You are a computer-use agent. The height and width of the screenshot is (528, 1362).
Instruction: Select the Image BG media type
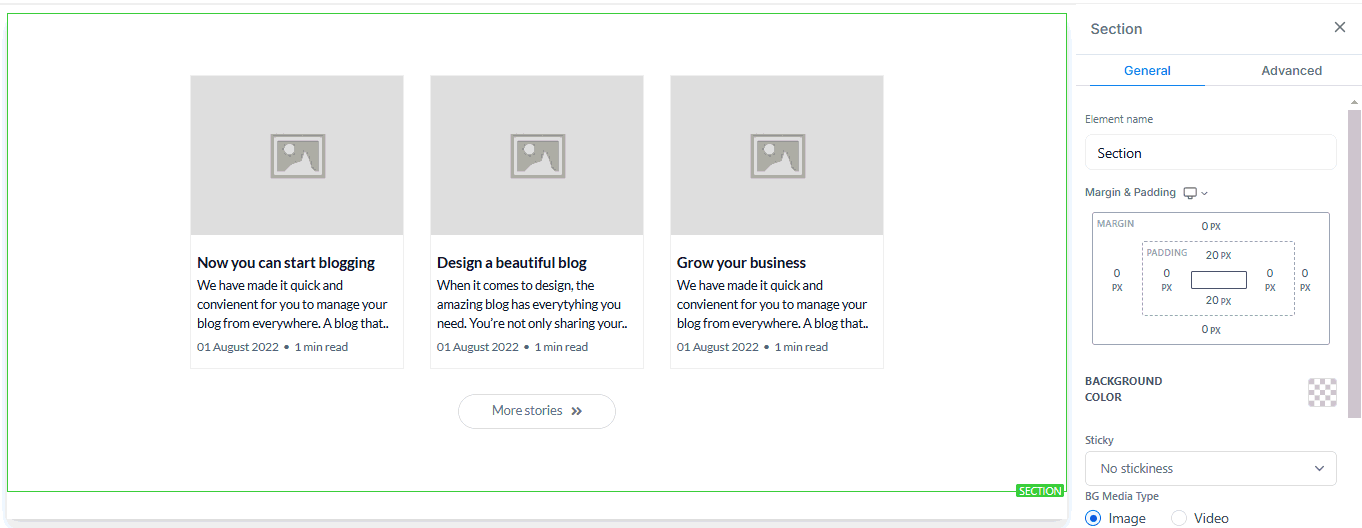click(1093, 518)
